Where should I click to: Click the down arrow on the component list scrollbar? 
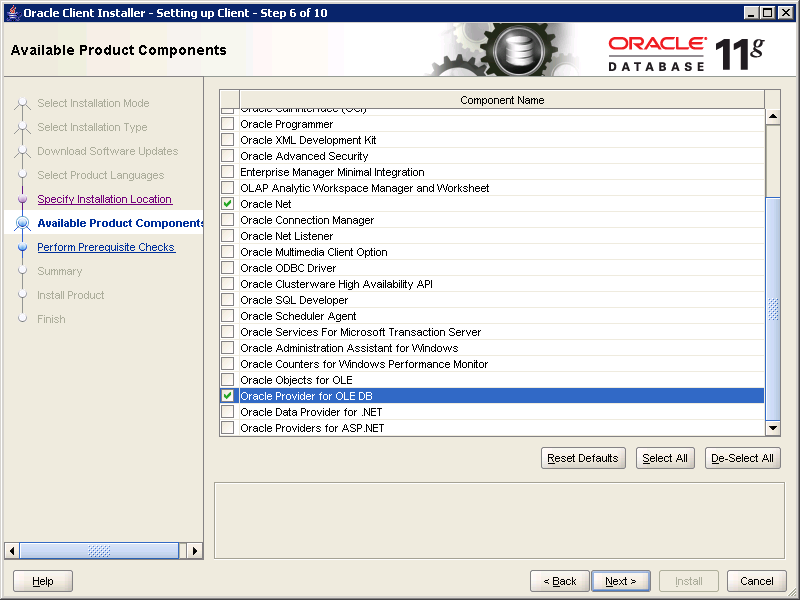point(772,428)
